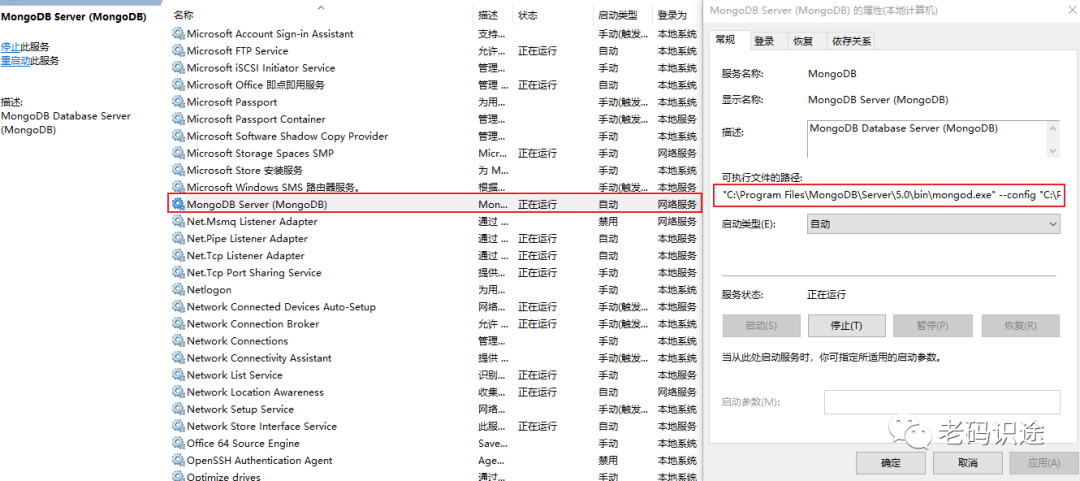Click gear icon of Net.Tcp Listener Adapter
Viewport: 1080px width, 481px height.
click(178, 256)
